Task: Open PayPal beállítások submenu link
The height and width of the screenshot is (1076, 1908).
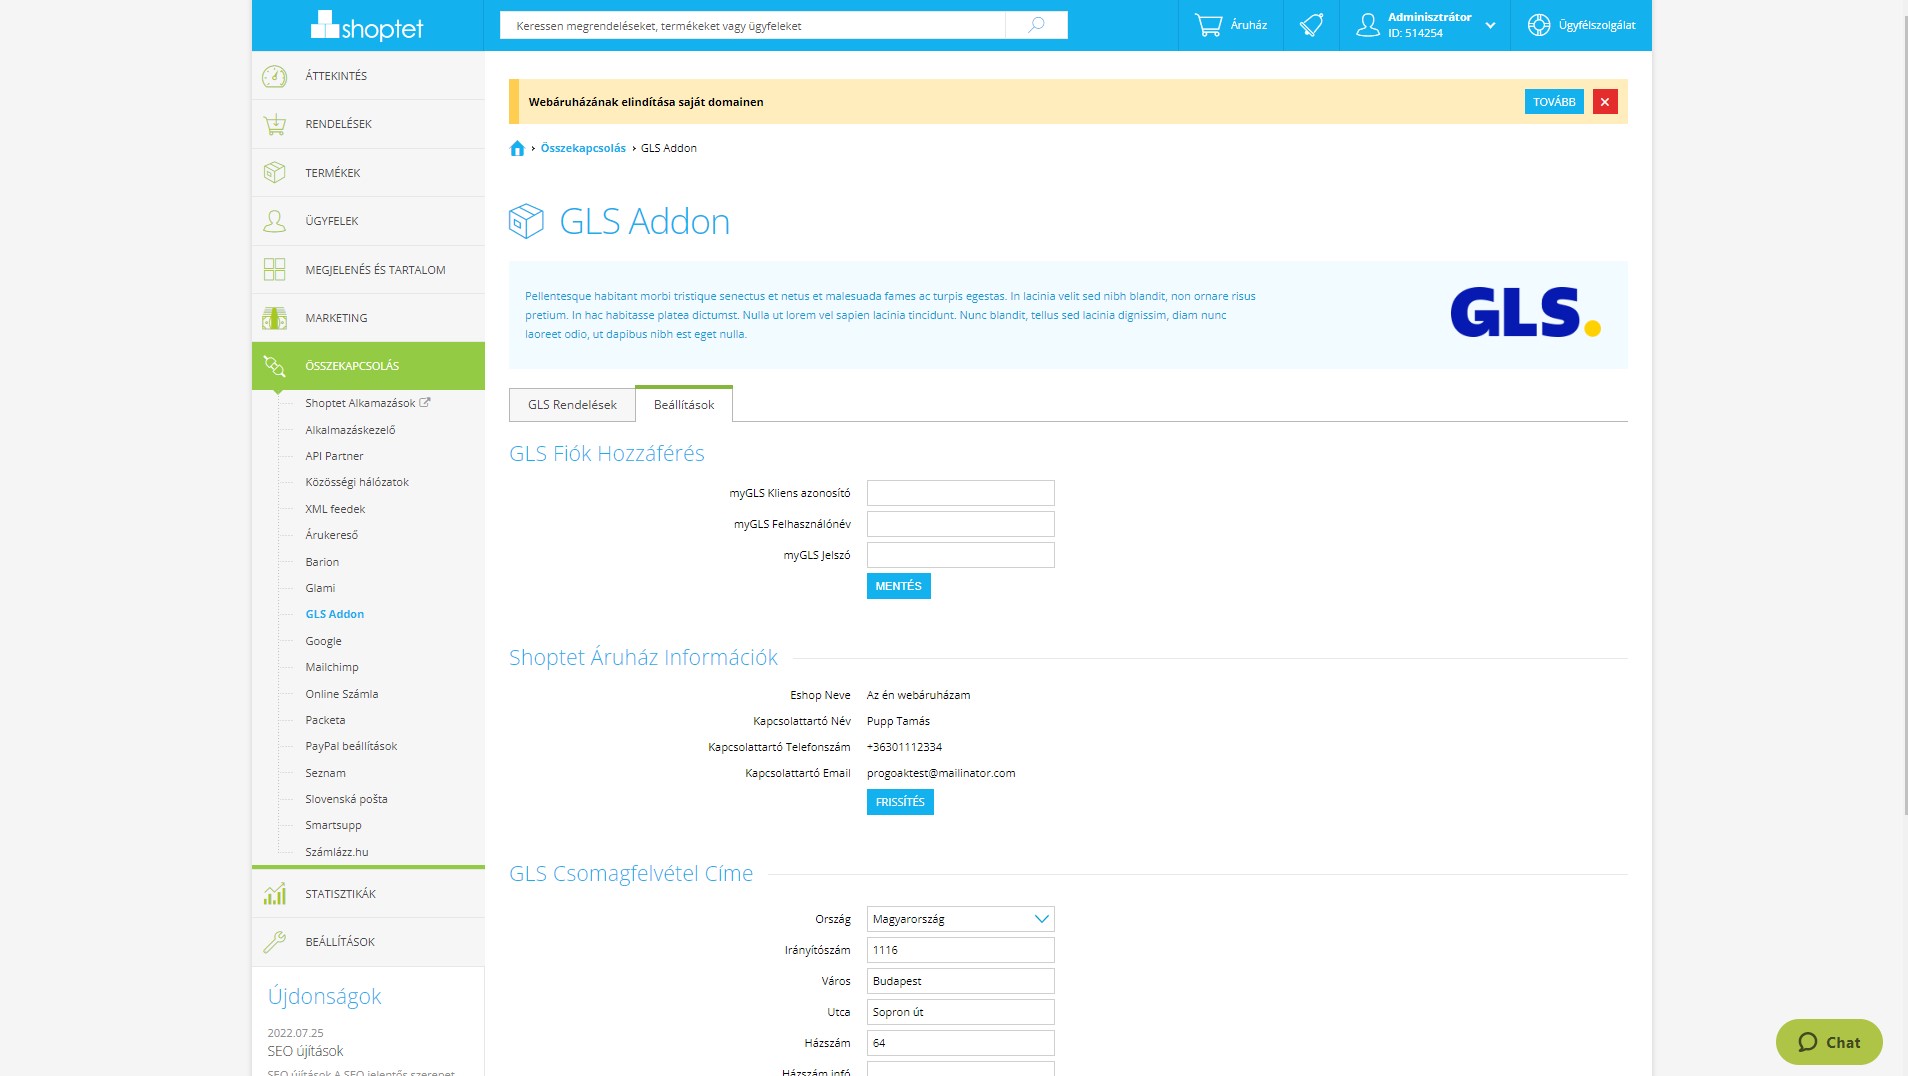Action: click(351, 746)
